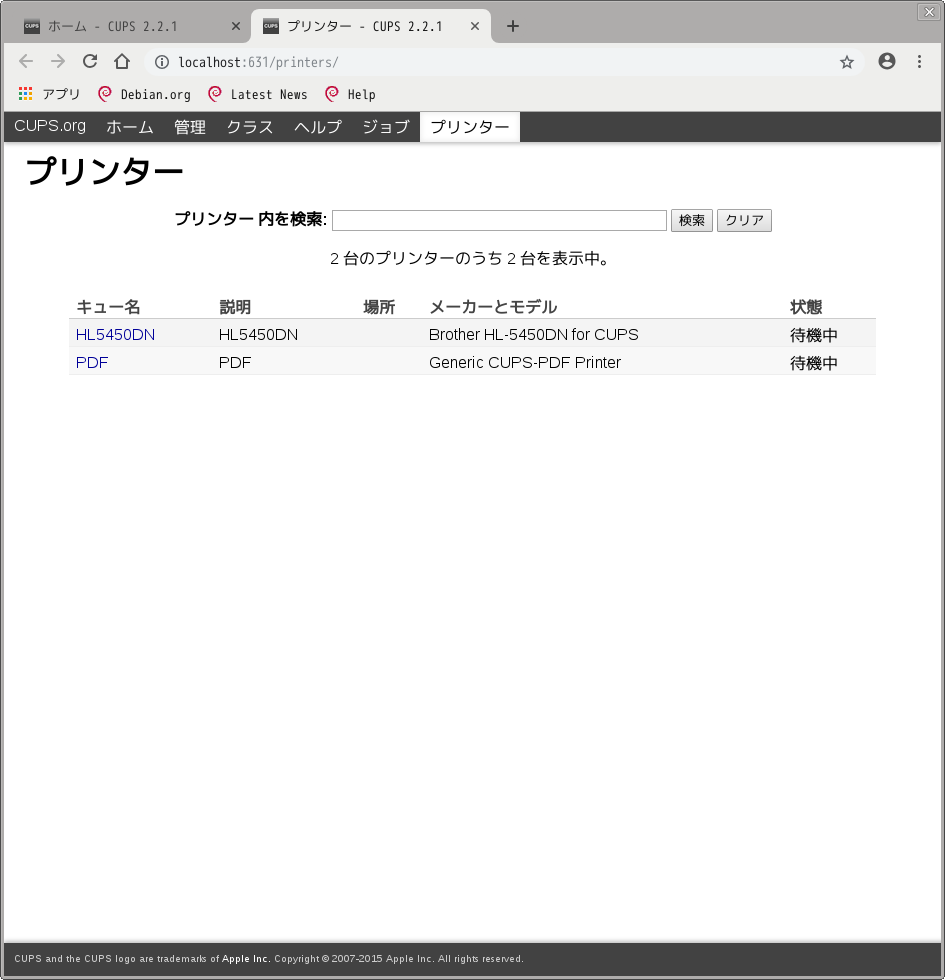This screenshot has height=980, width=945.
Task: Bookmark this page with star icon
Action: tap(847, 62)
